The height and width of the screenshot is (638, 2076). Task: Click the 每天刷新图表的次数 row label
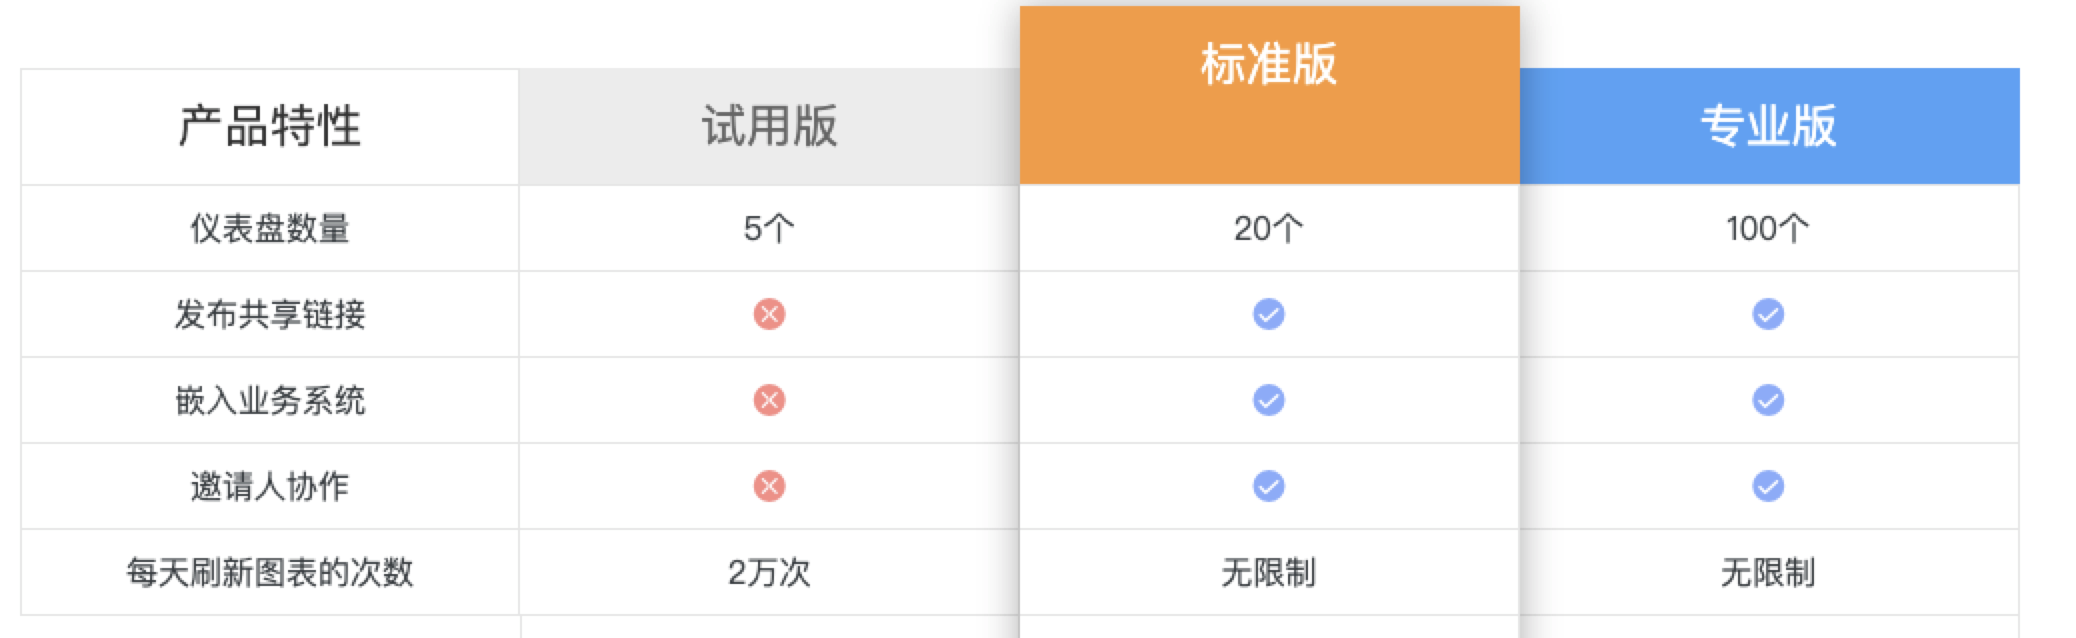point(270,572)
